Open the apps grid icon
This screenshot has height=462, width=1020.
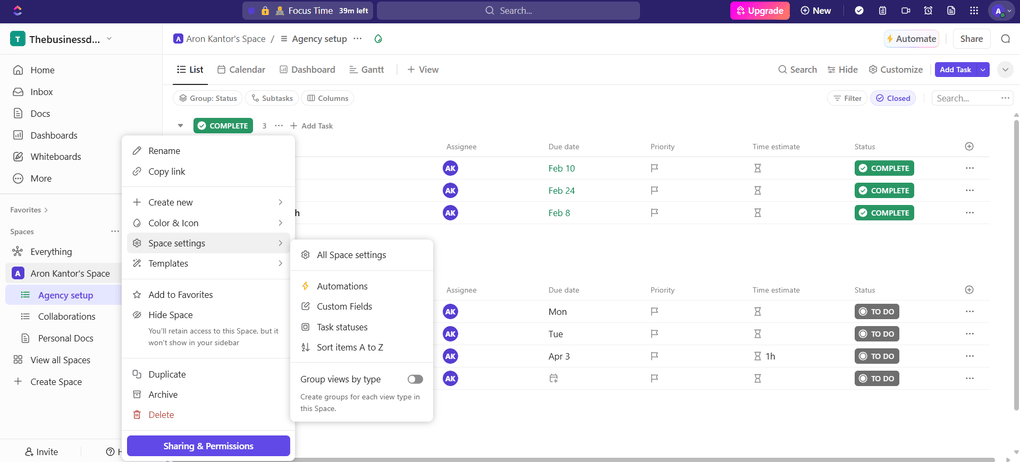coord(974,10)
